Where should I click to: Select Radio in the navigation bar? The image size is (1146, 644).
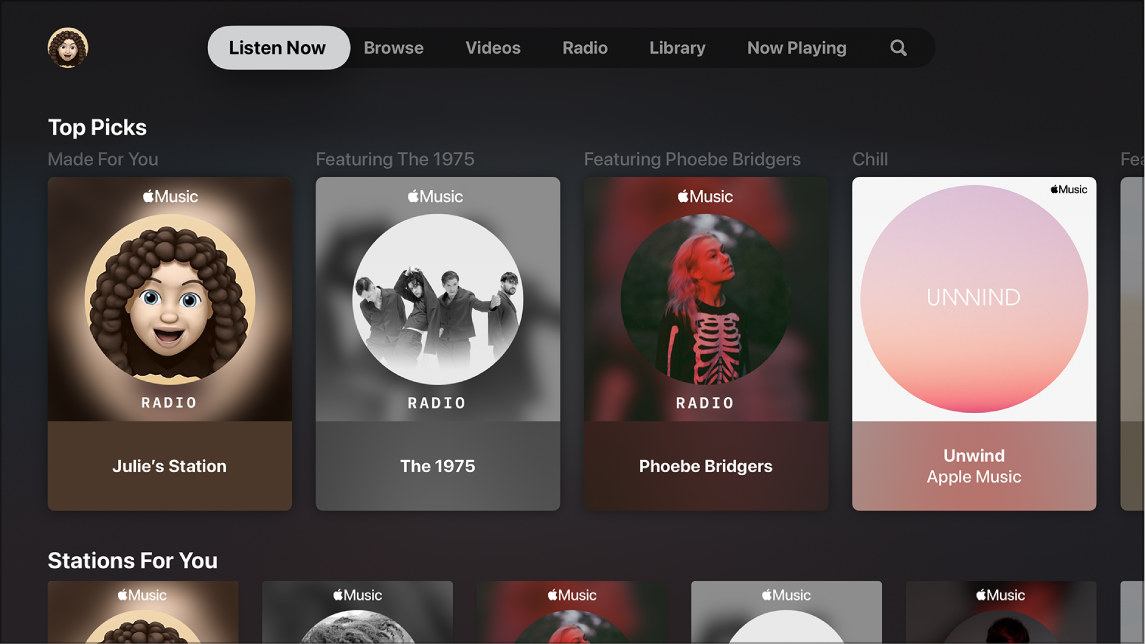(584, 47)
